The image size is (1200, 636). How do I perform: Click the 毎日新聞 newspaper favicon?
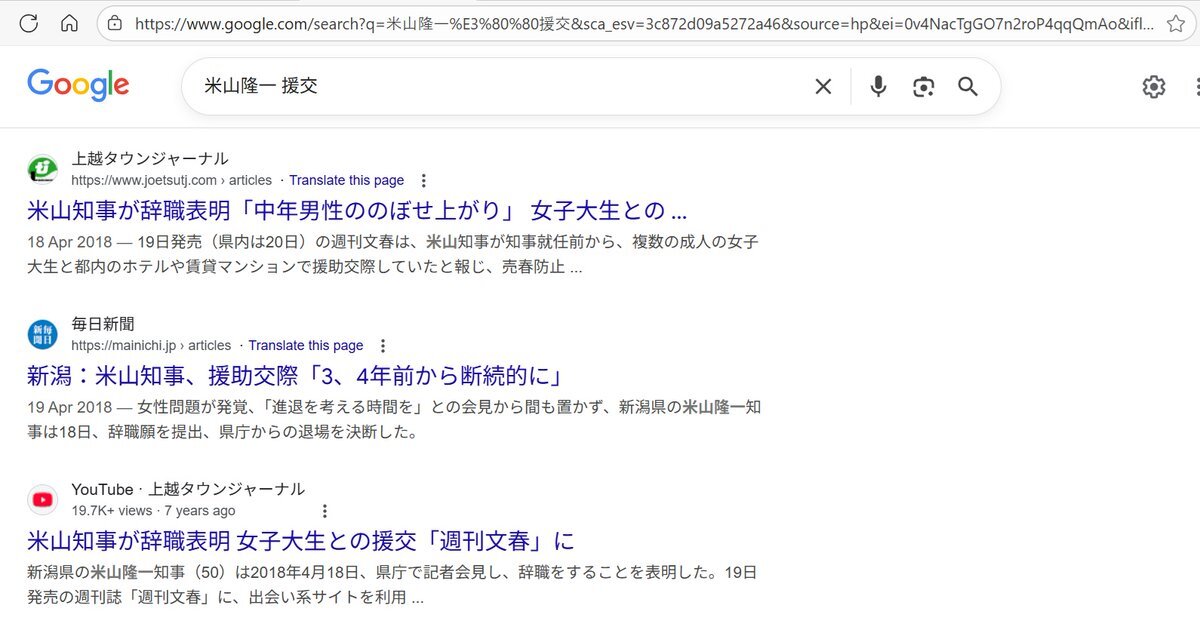tap(42, 334)
